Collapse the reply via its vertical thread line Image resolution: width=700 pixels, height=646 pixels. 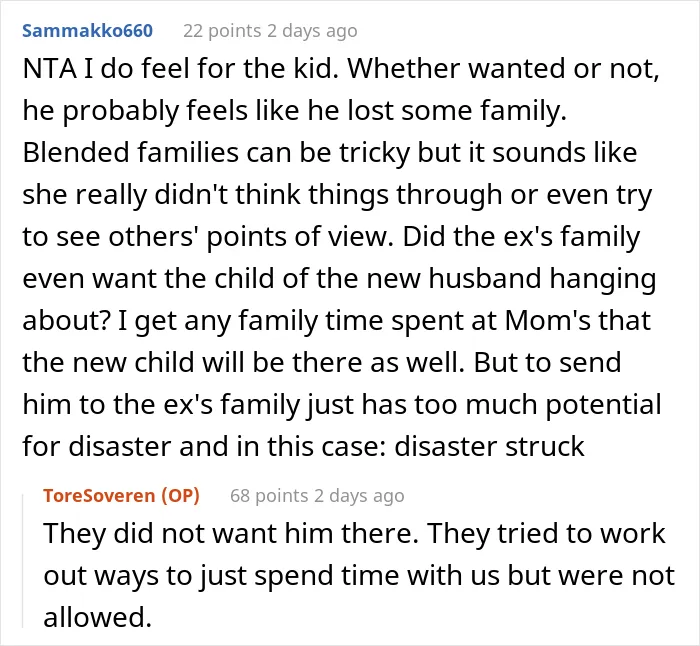pyautogui.click(x=23, y=560)
